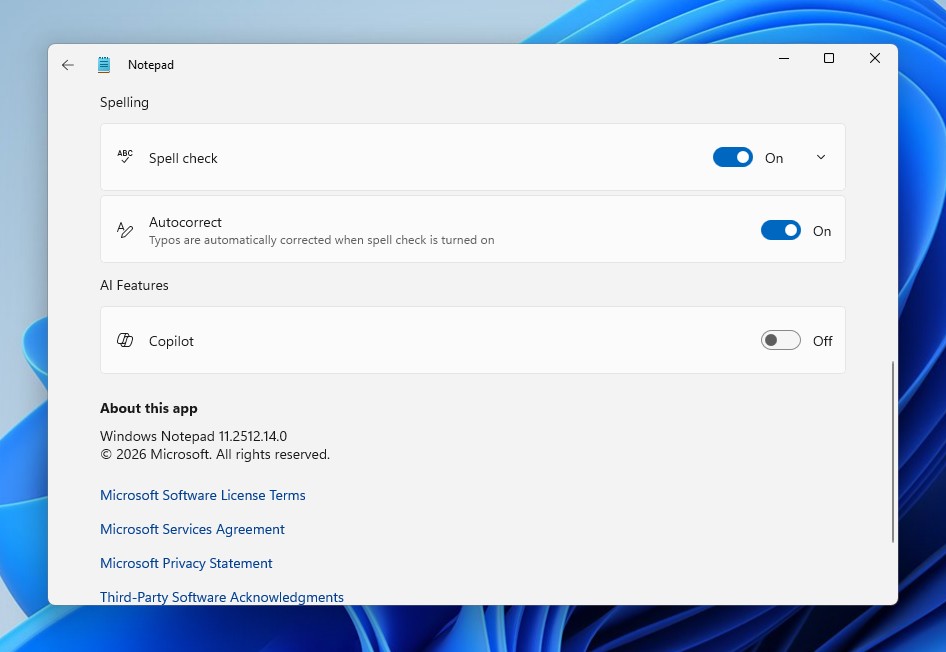
Task: Disable the Autocorrect toggle
Action: click(x=780, y=230)
